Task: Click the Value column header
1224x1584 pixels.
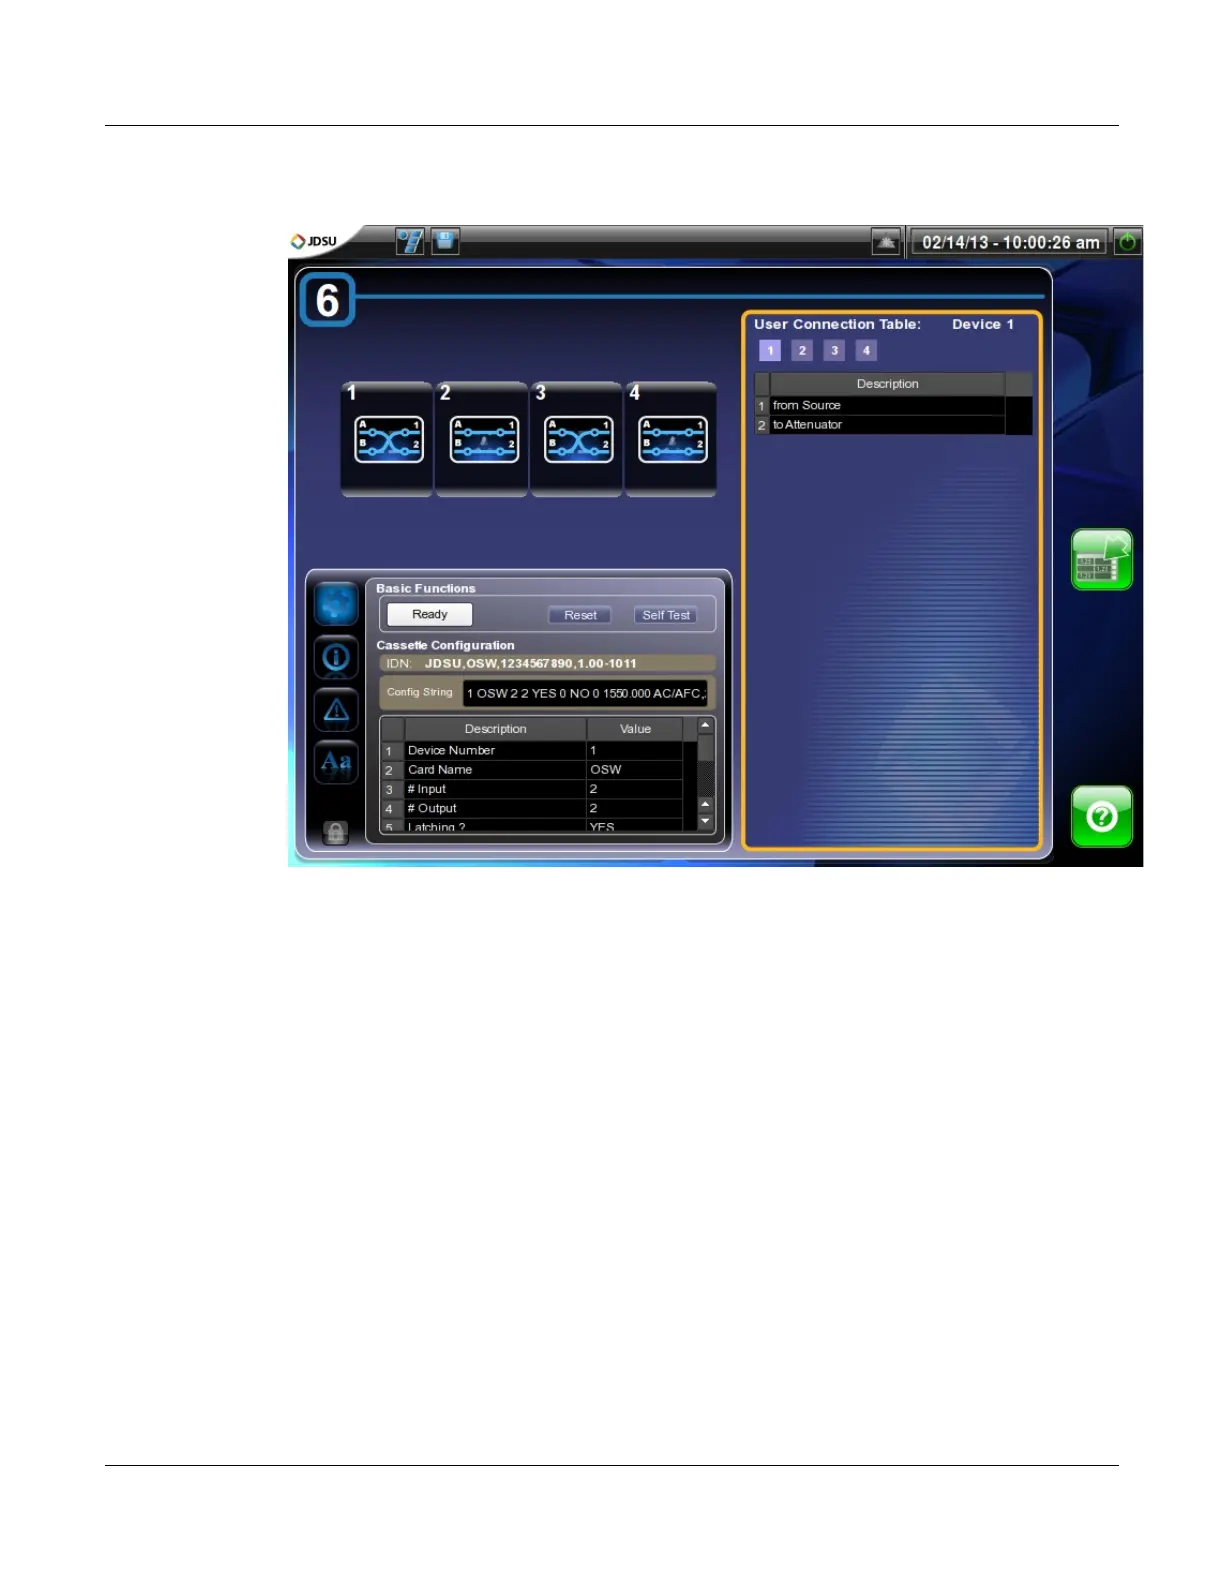Action: pyautogui.click(x=635, y=729)
